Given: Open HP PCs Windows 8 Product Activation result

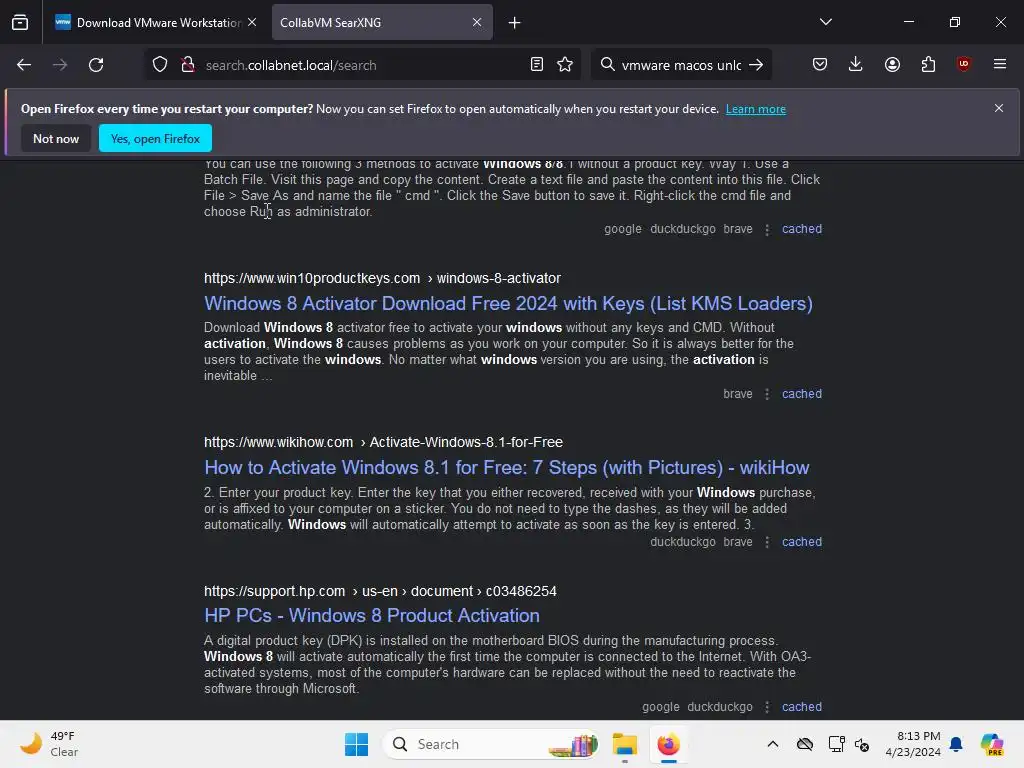Looking at the screenshot, I should click(372, 616).
